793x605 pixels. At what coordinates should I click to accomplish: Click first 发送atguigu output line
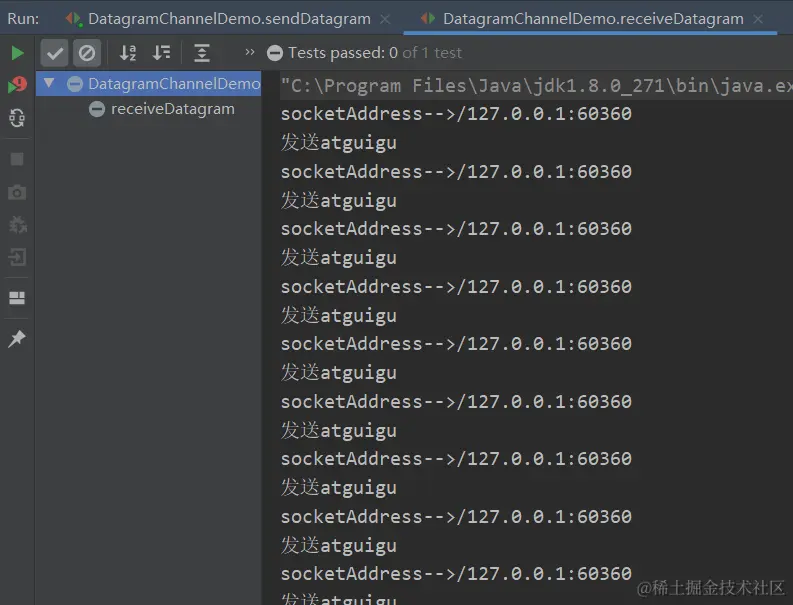click(x=338, y=143)
